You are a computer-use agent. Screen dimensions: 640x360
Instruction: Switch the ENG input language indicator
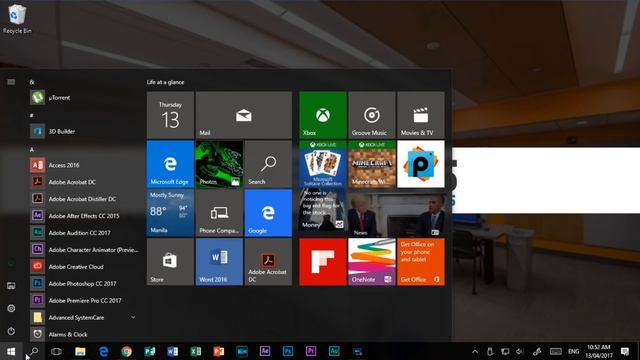tap(573, 351)
